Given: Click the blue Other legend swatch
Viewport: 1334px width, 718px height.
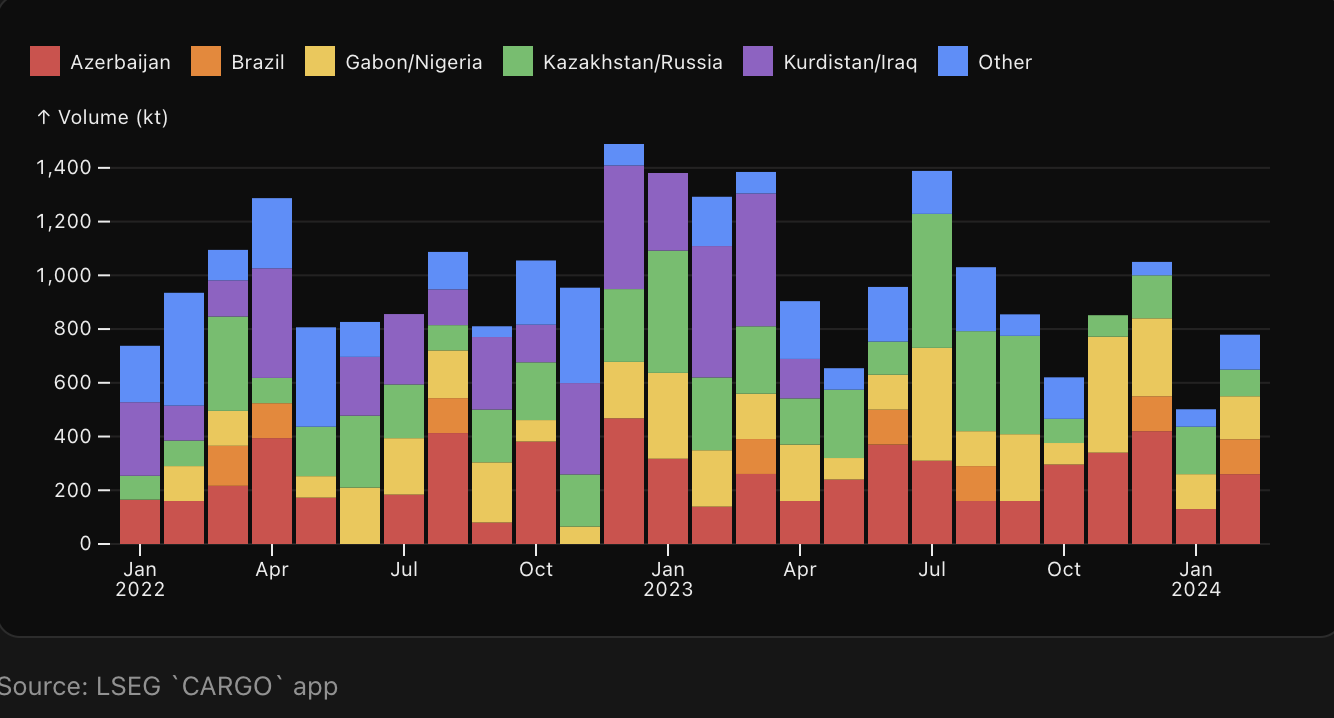Looking at the screenshot, I should (x=953, y=62).
